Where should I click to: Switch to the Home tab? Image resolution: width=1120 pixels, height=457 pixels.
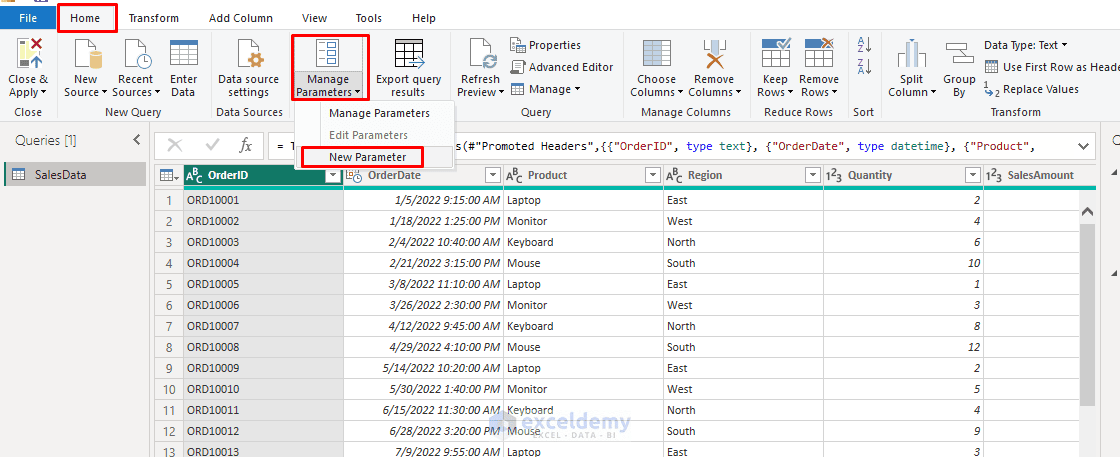point(86,18)
